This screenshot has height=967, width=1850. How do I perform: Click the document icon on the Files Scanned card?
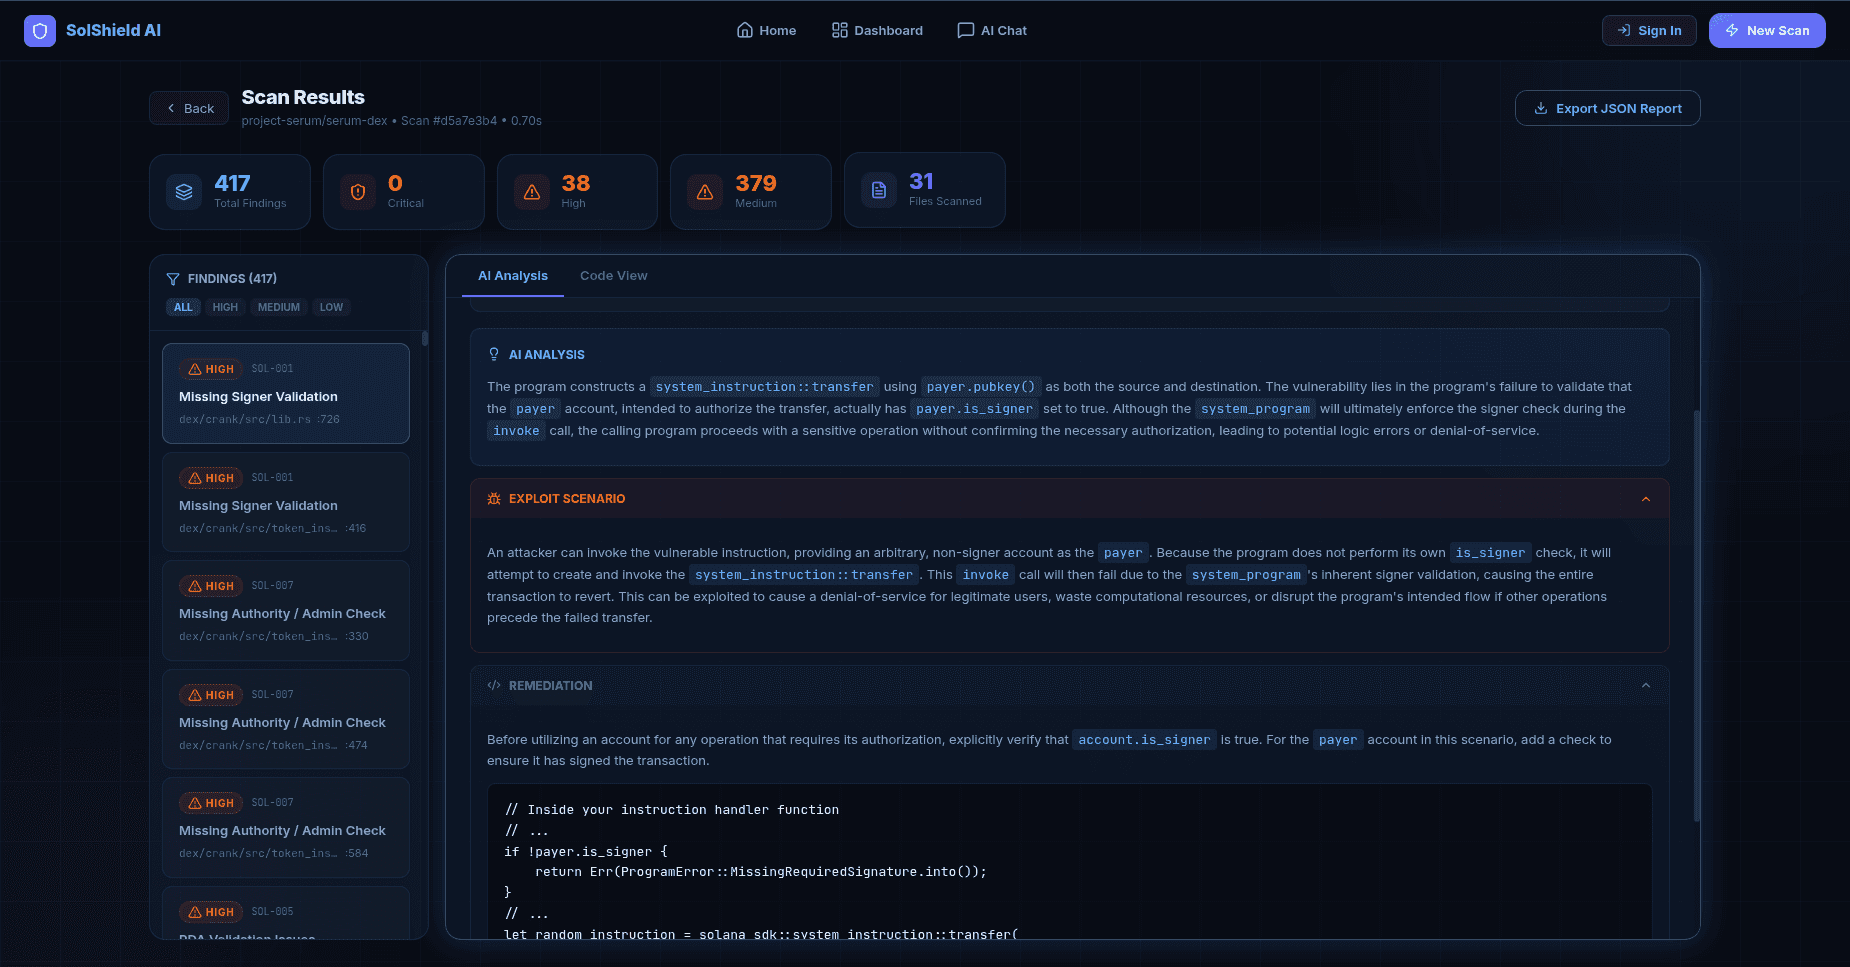click(x=879, y=190)
